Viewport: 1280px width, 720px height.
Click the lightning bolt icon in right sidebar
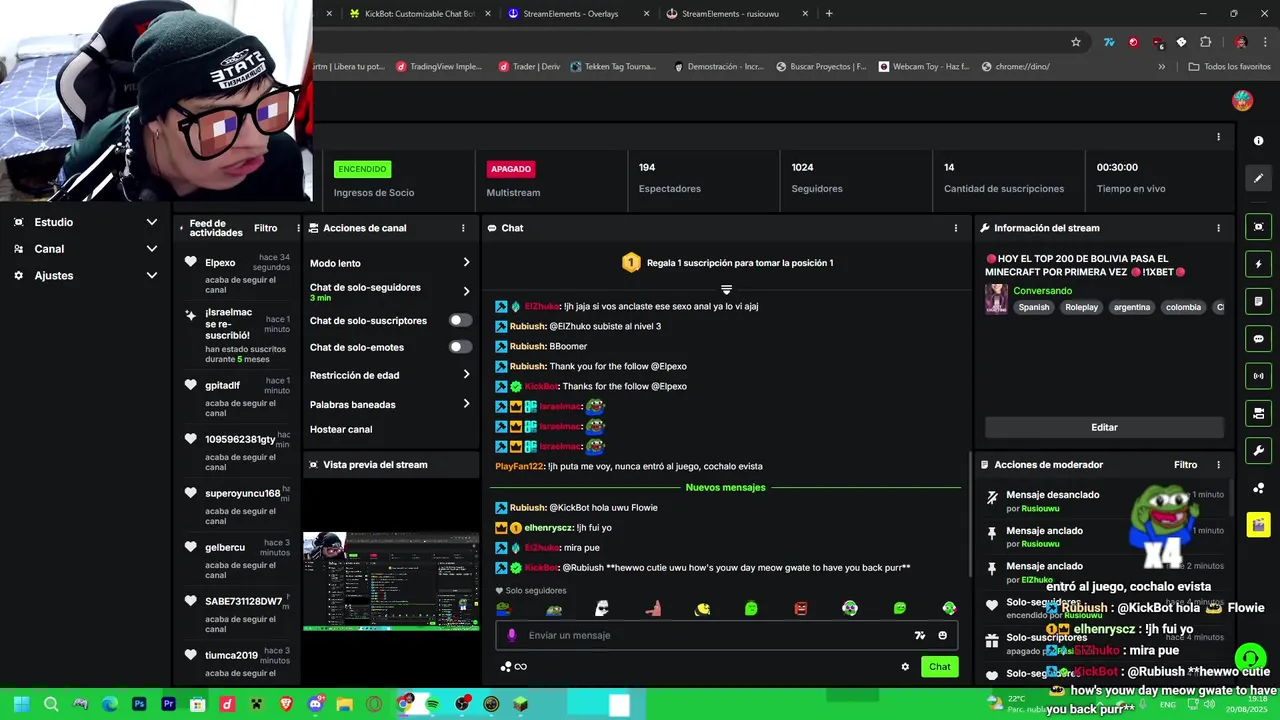tap(1259, 264)
